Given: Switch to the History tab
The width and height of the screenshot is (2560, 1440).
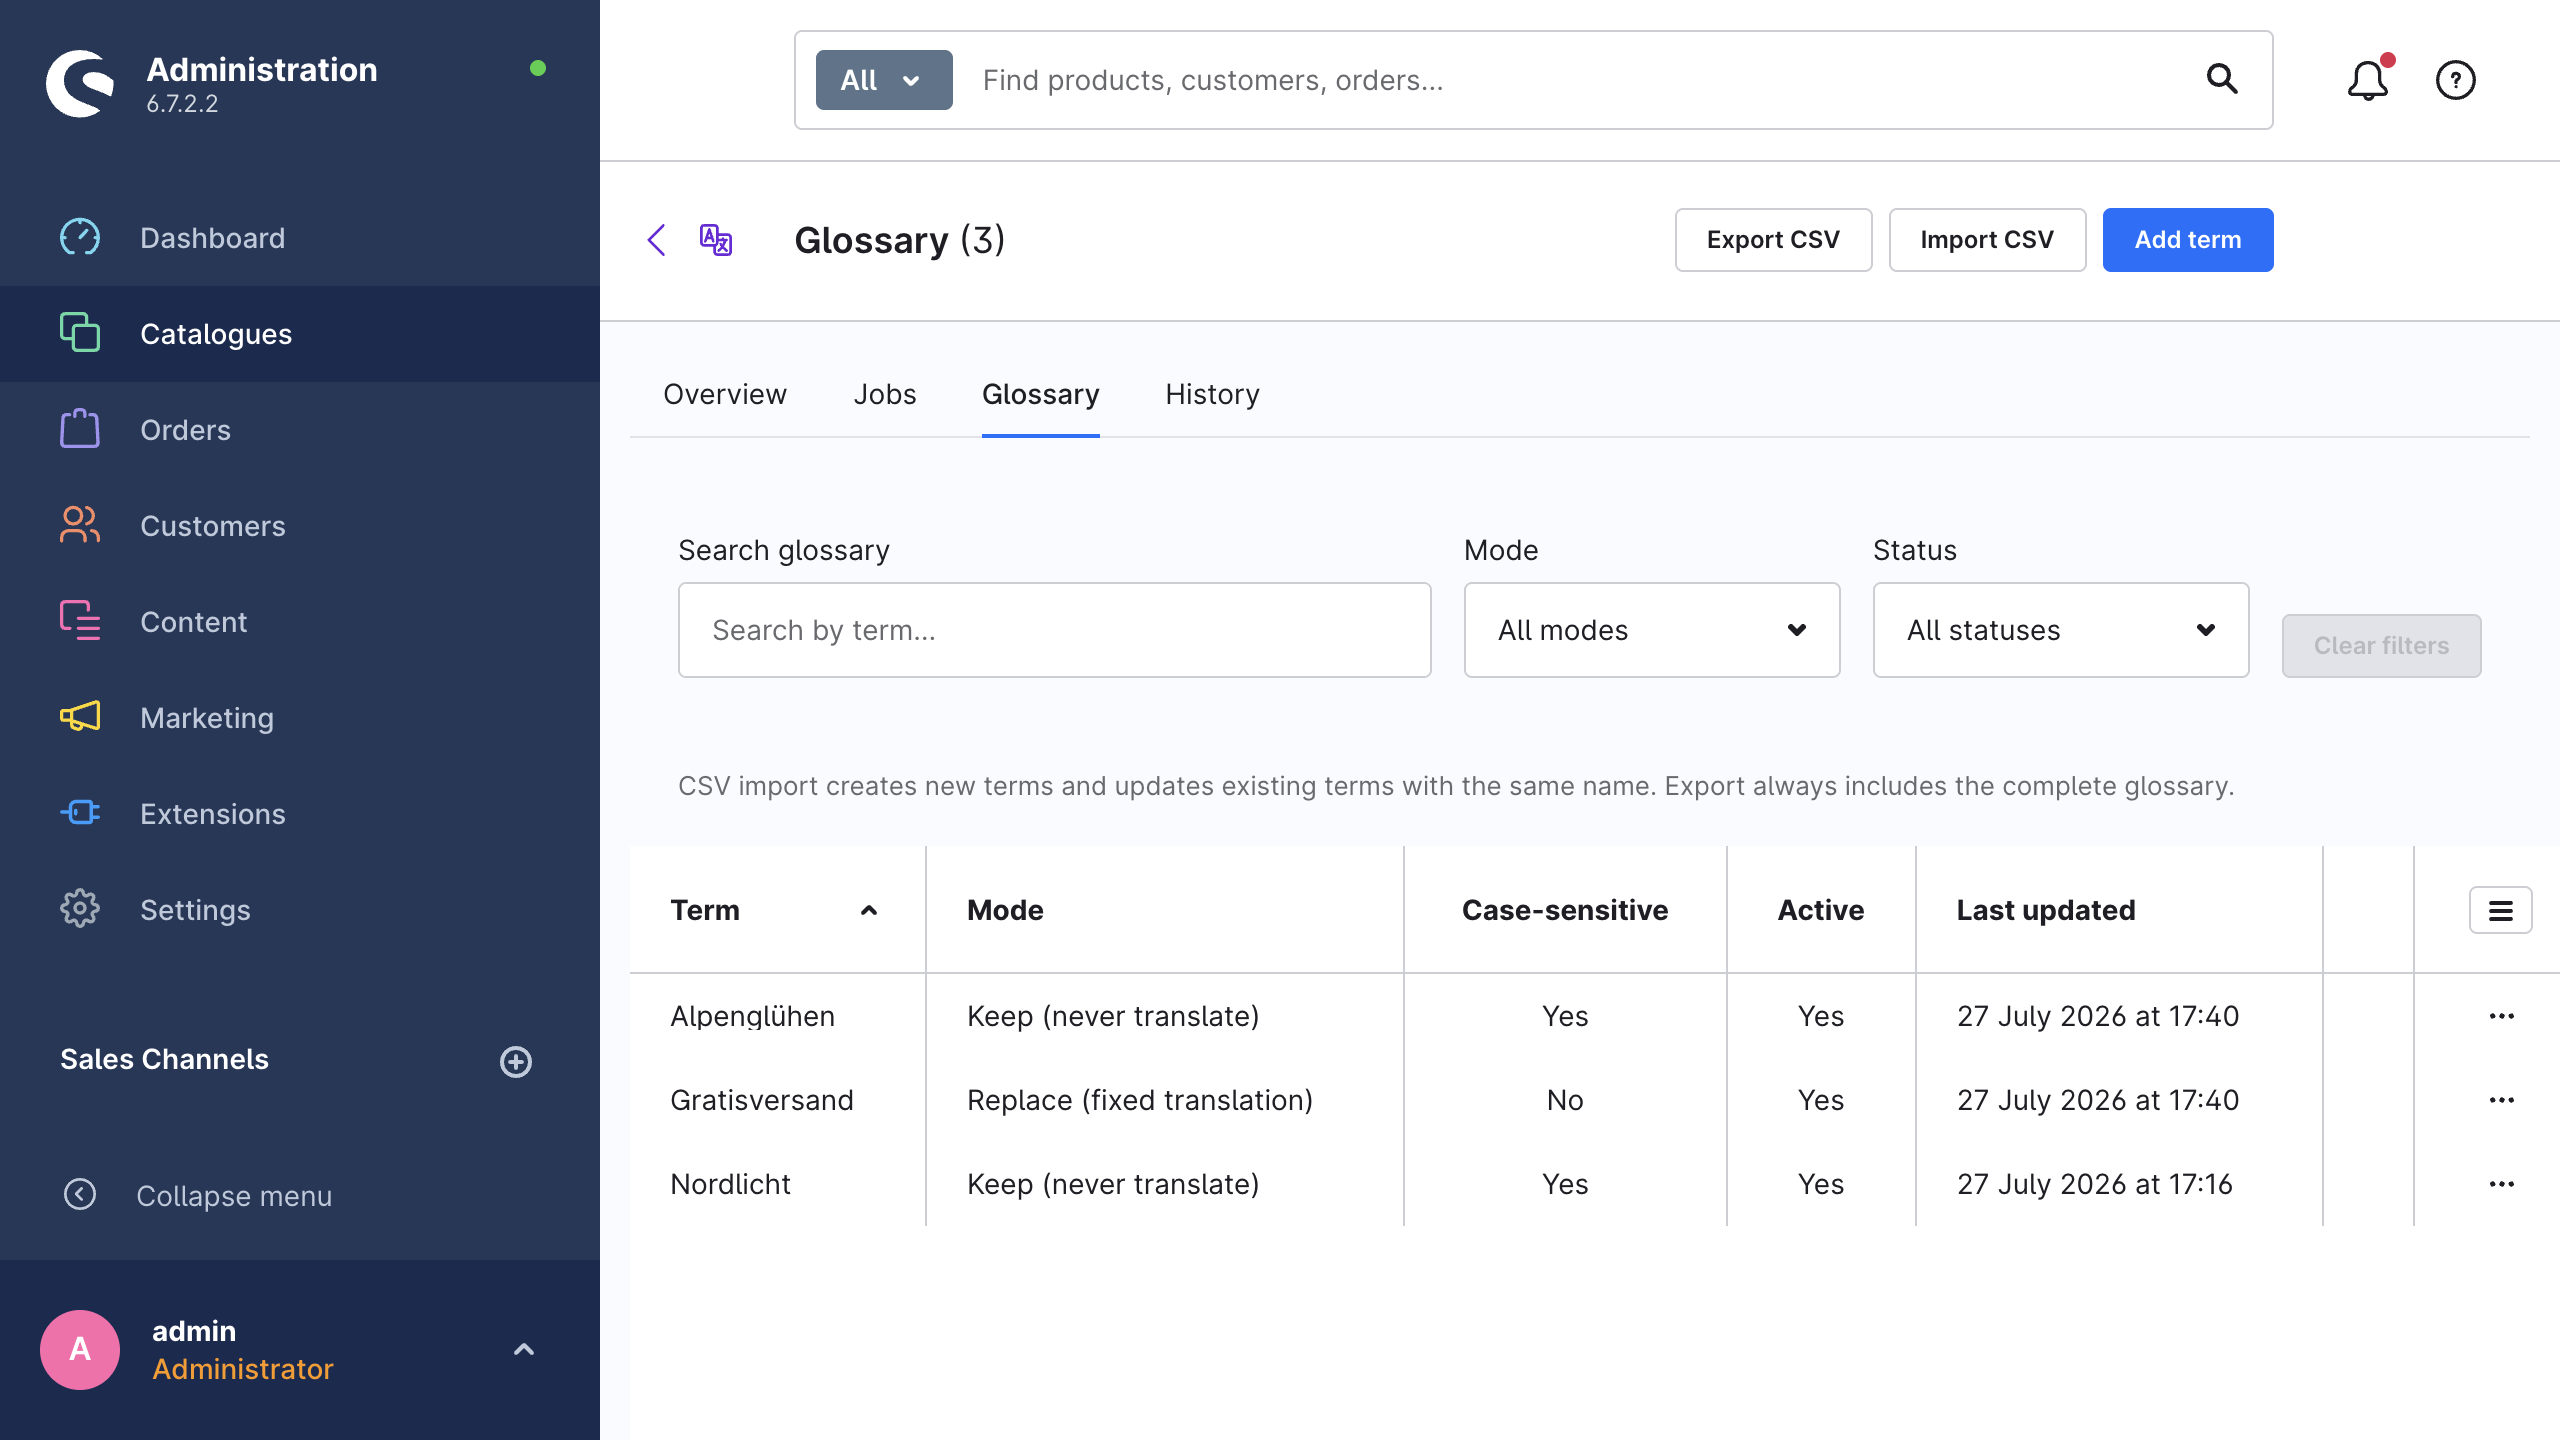Looking at the screenshot, I should pyautogui.click(x=1212, y=394).
